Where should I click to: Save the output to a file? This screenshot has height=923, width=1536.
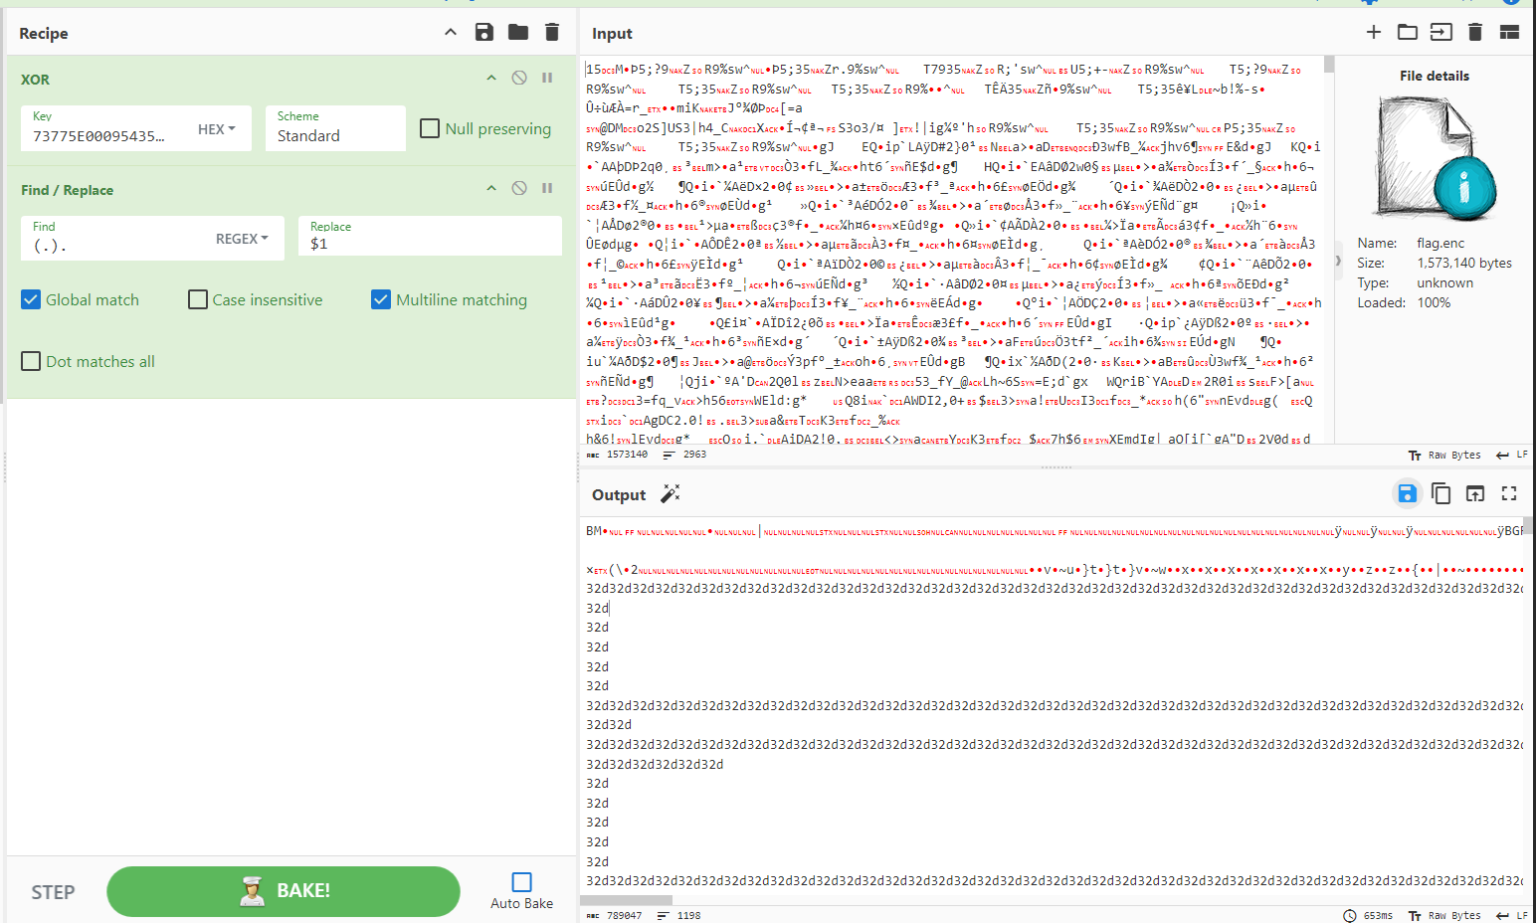[1407, 494]
